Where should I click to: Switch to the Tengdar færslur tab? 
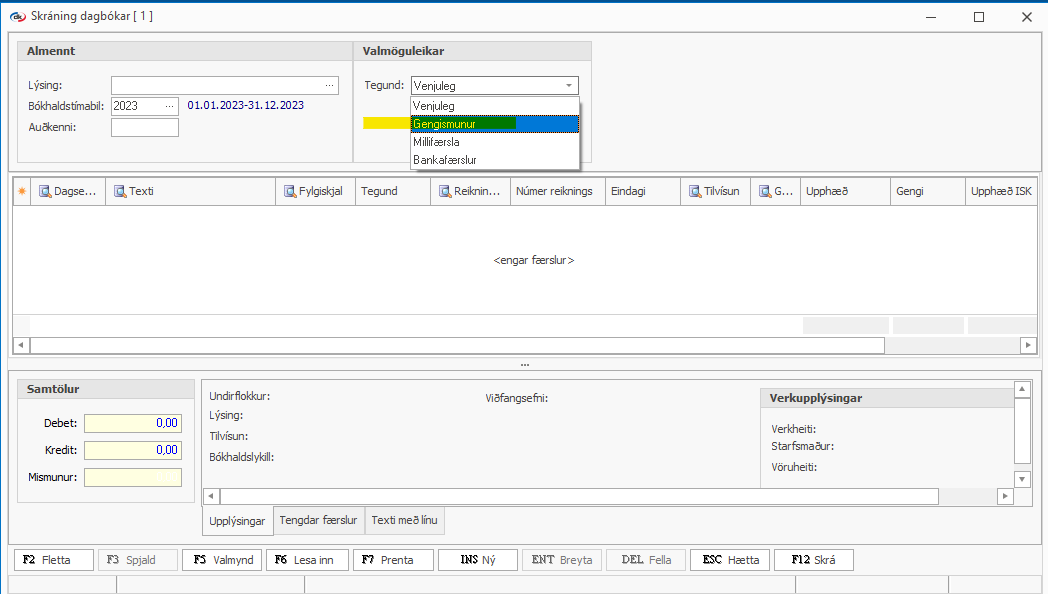pos(318,520)
